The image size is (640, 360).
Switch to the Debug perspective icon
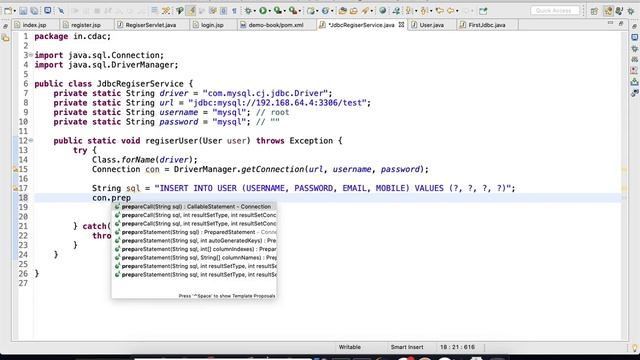631,11
